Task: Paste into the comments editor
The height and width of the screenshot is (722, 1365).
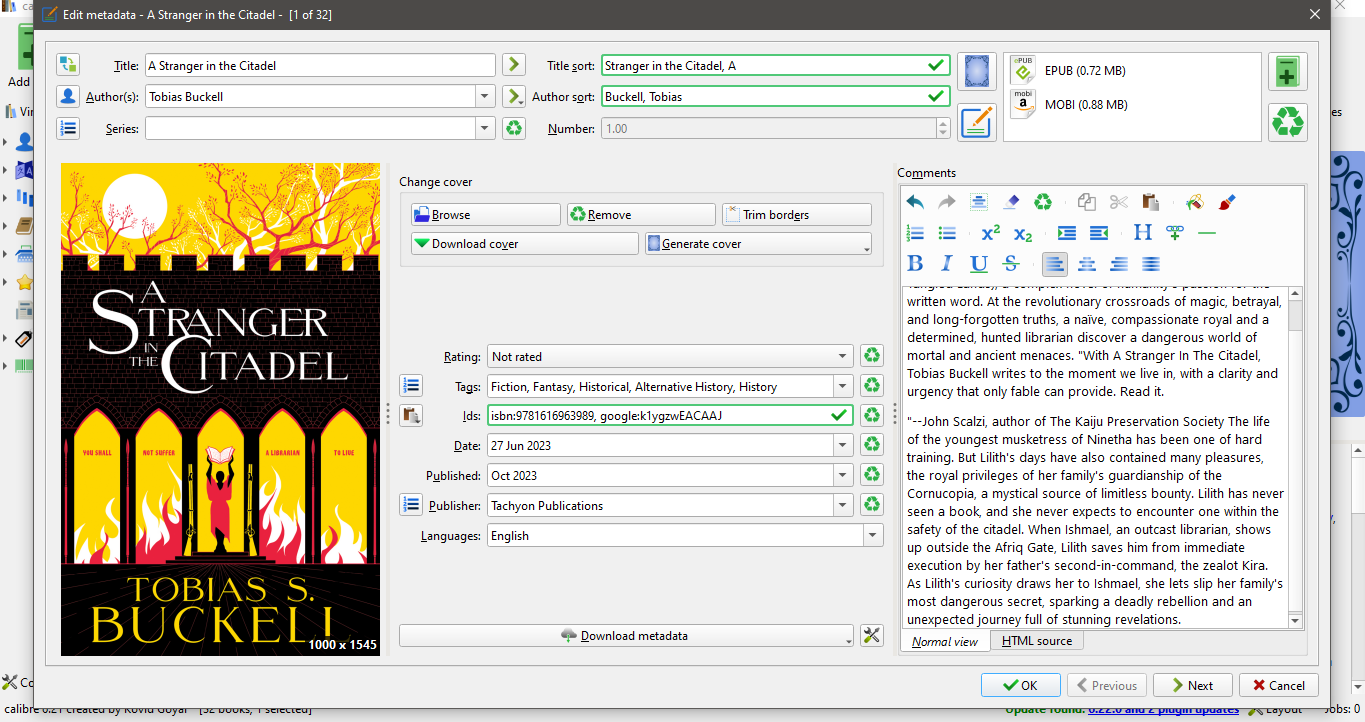Action: coord(1151,202)
